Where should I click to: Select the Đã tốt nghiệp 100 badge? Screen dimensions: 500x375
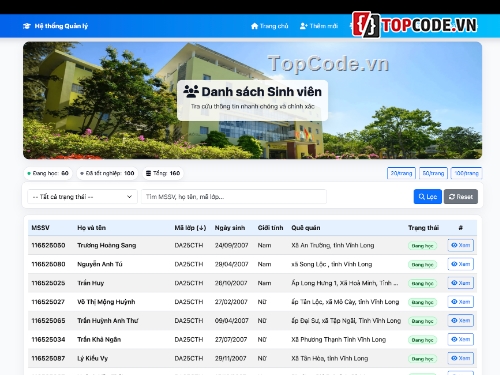click(x=107, y=173)
